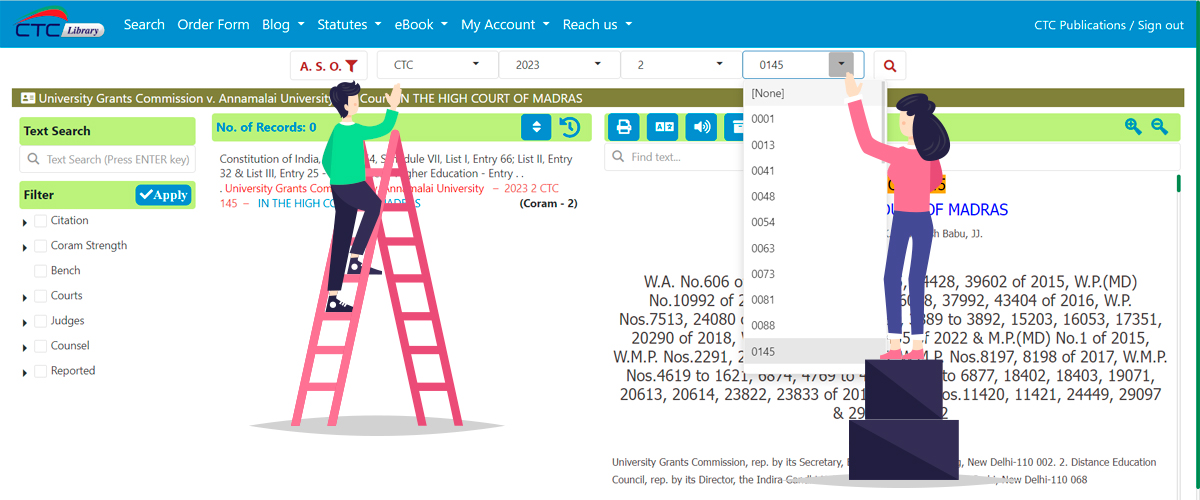Play audio with the speaker icon
This screenshot has height=500, width=1200.
pos(701,127)
